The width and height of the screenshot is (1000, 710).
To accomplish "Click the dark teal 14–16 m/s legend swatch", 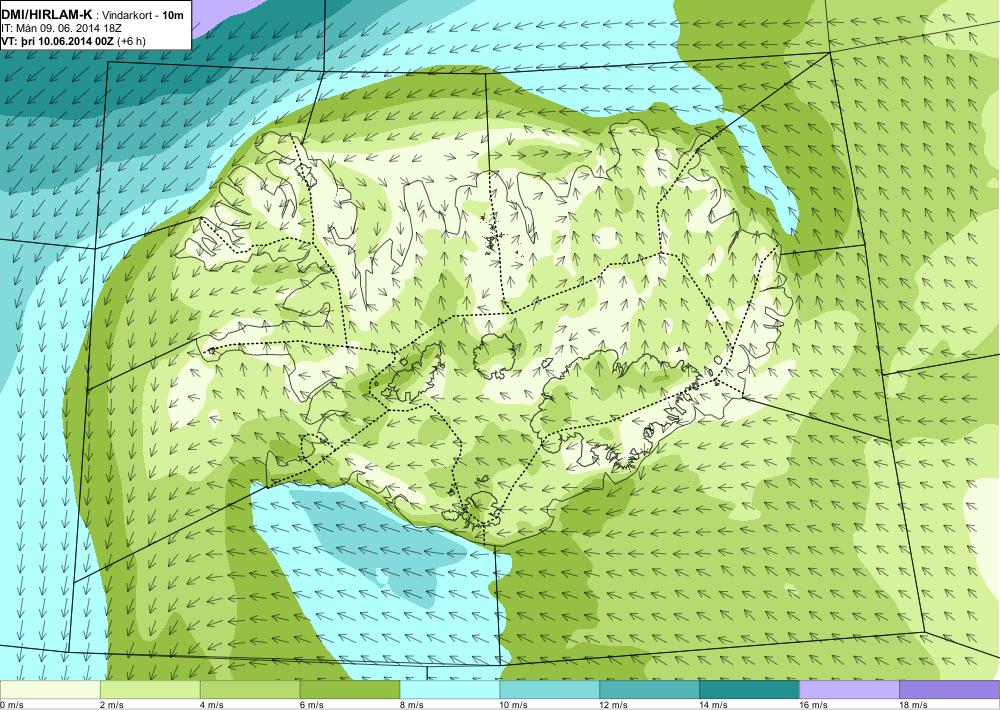I will (749, 690).
